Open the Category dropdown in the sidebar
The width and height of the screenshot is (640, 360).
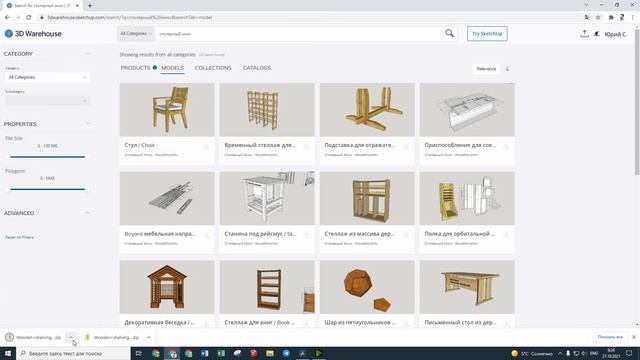[47, 77]
